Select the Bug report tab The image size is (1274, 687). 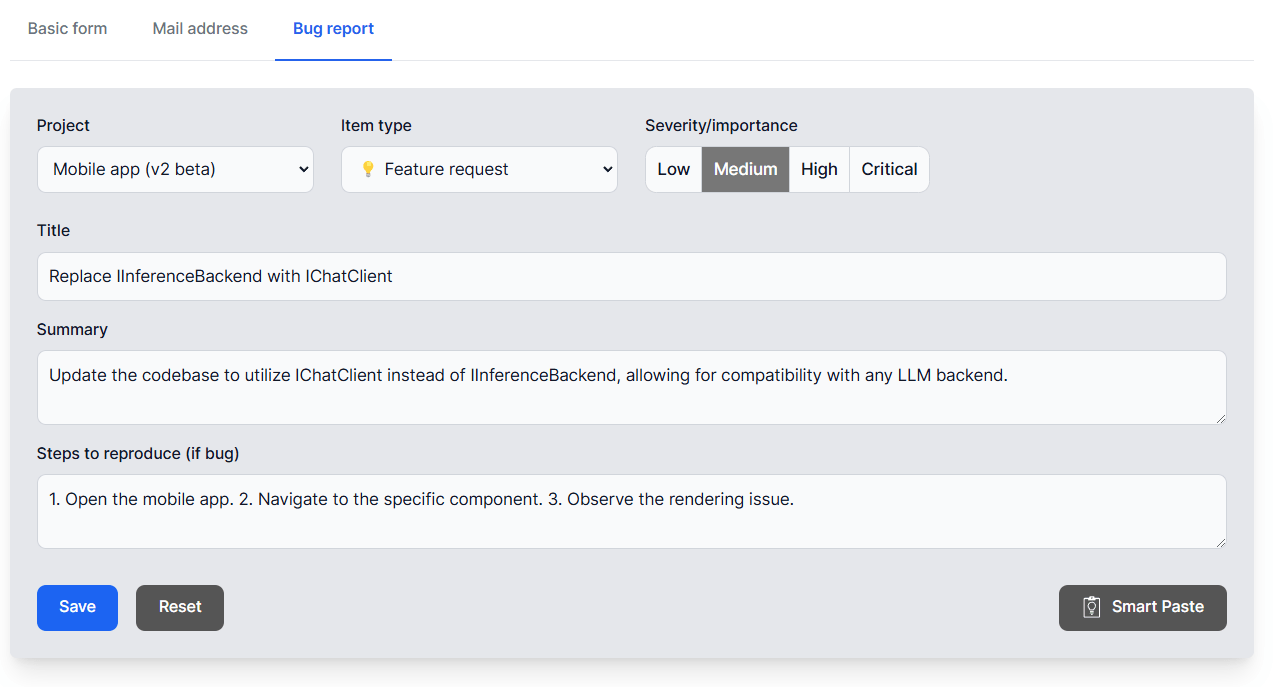[333, 29]
